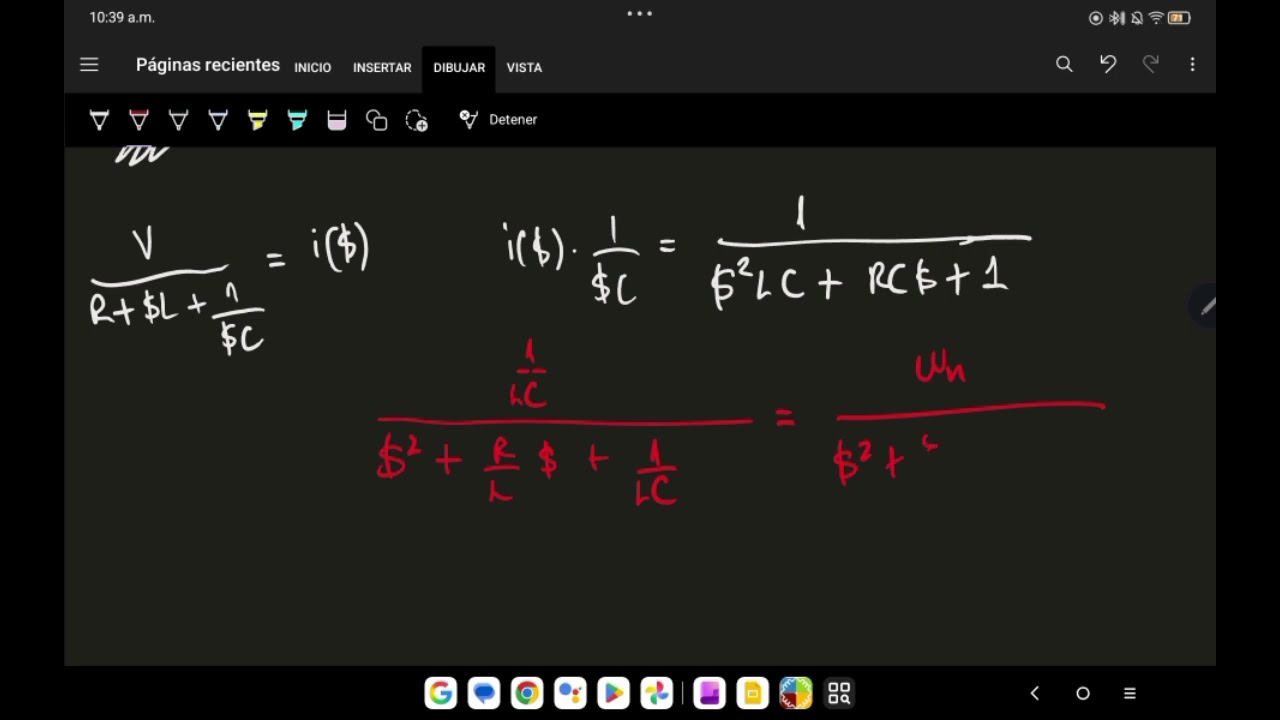Select the DIBUJAR tab
1280x720 pixels.
point(459,68)
